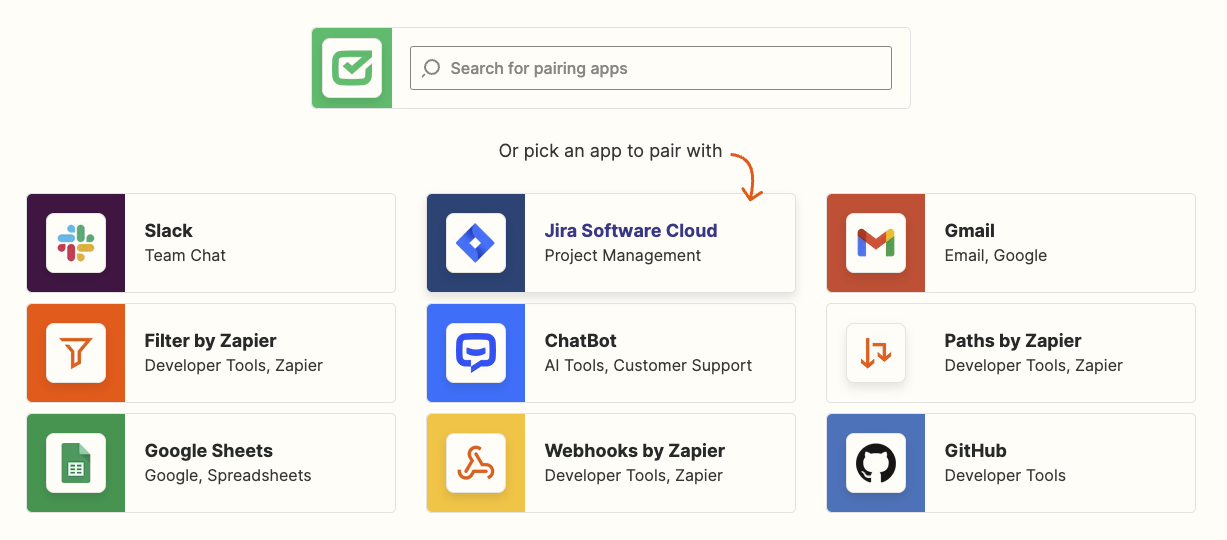Select the Google Sheets logo icon
Screen dimensions: 1227x540
tap(76, 463)
